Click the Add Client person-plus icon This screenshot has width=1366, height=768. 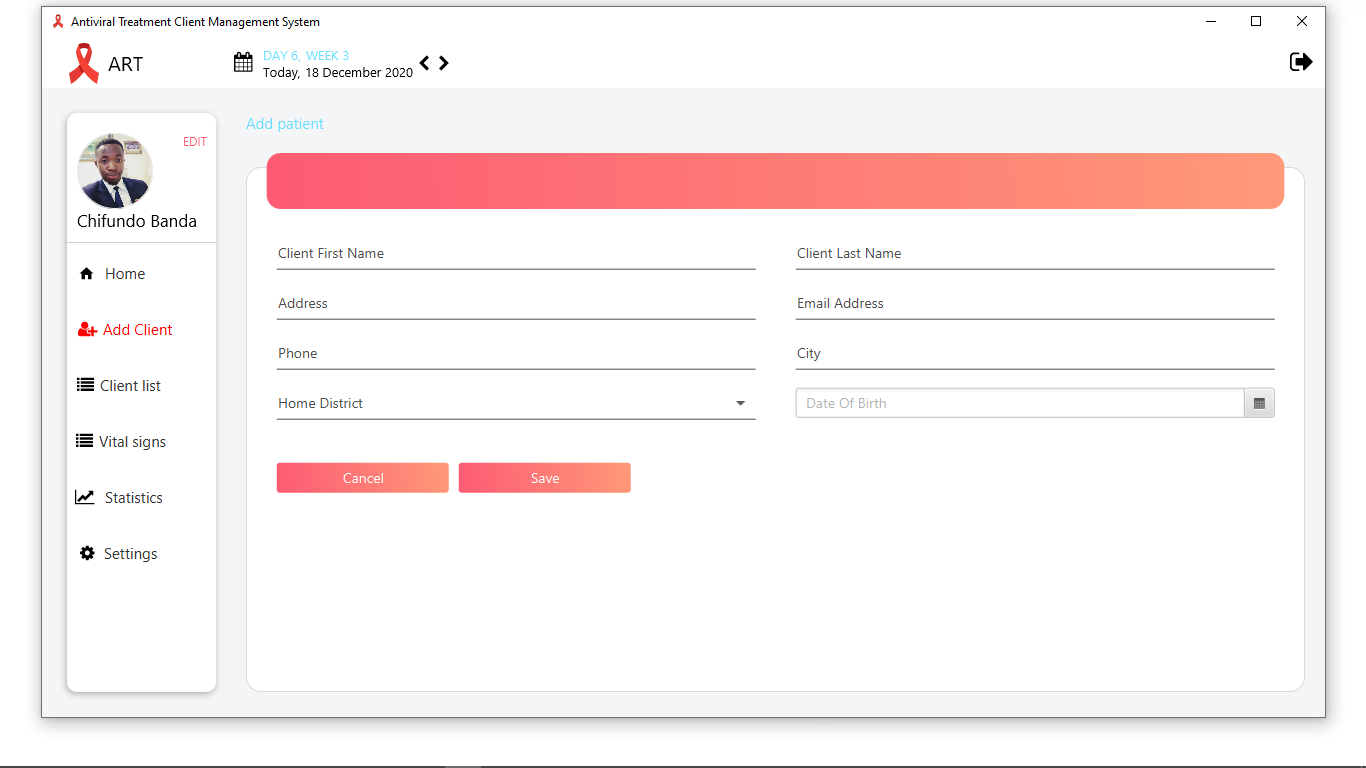point(86,328)
